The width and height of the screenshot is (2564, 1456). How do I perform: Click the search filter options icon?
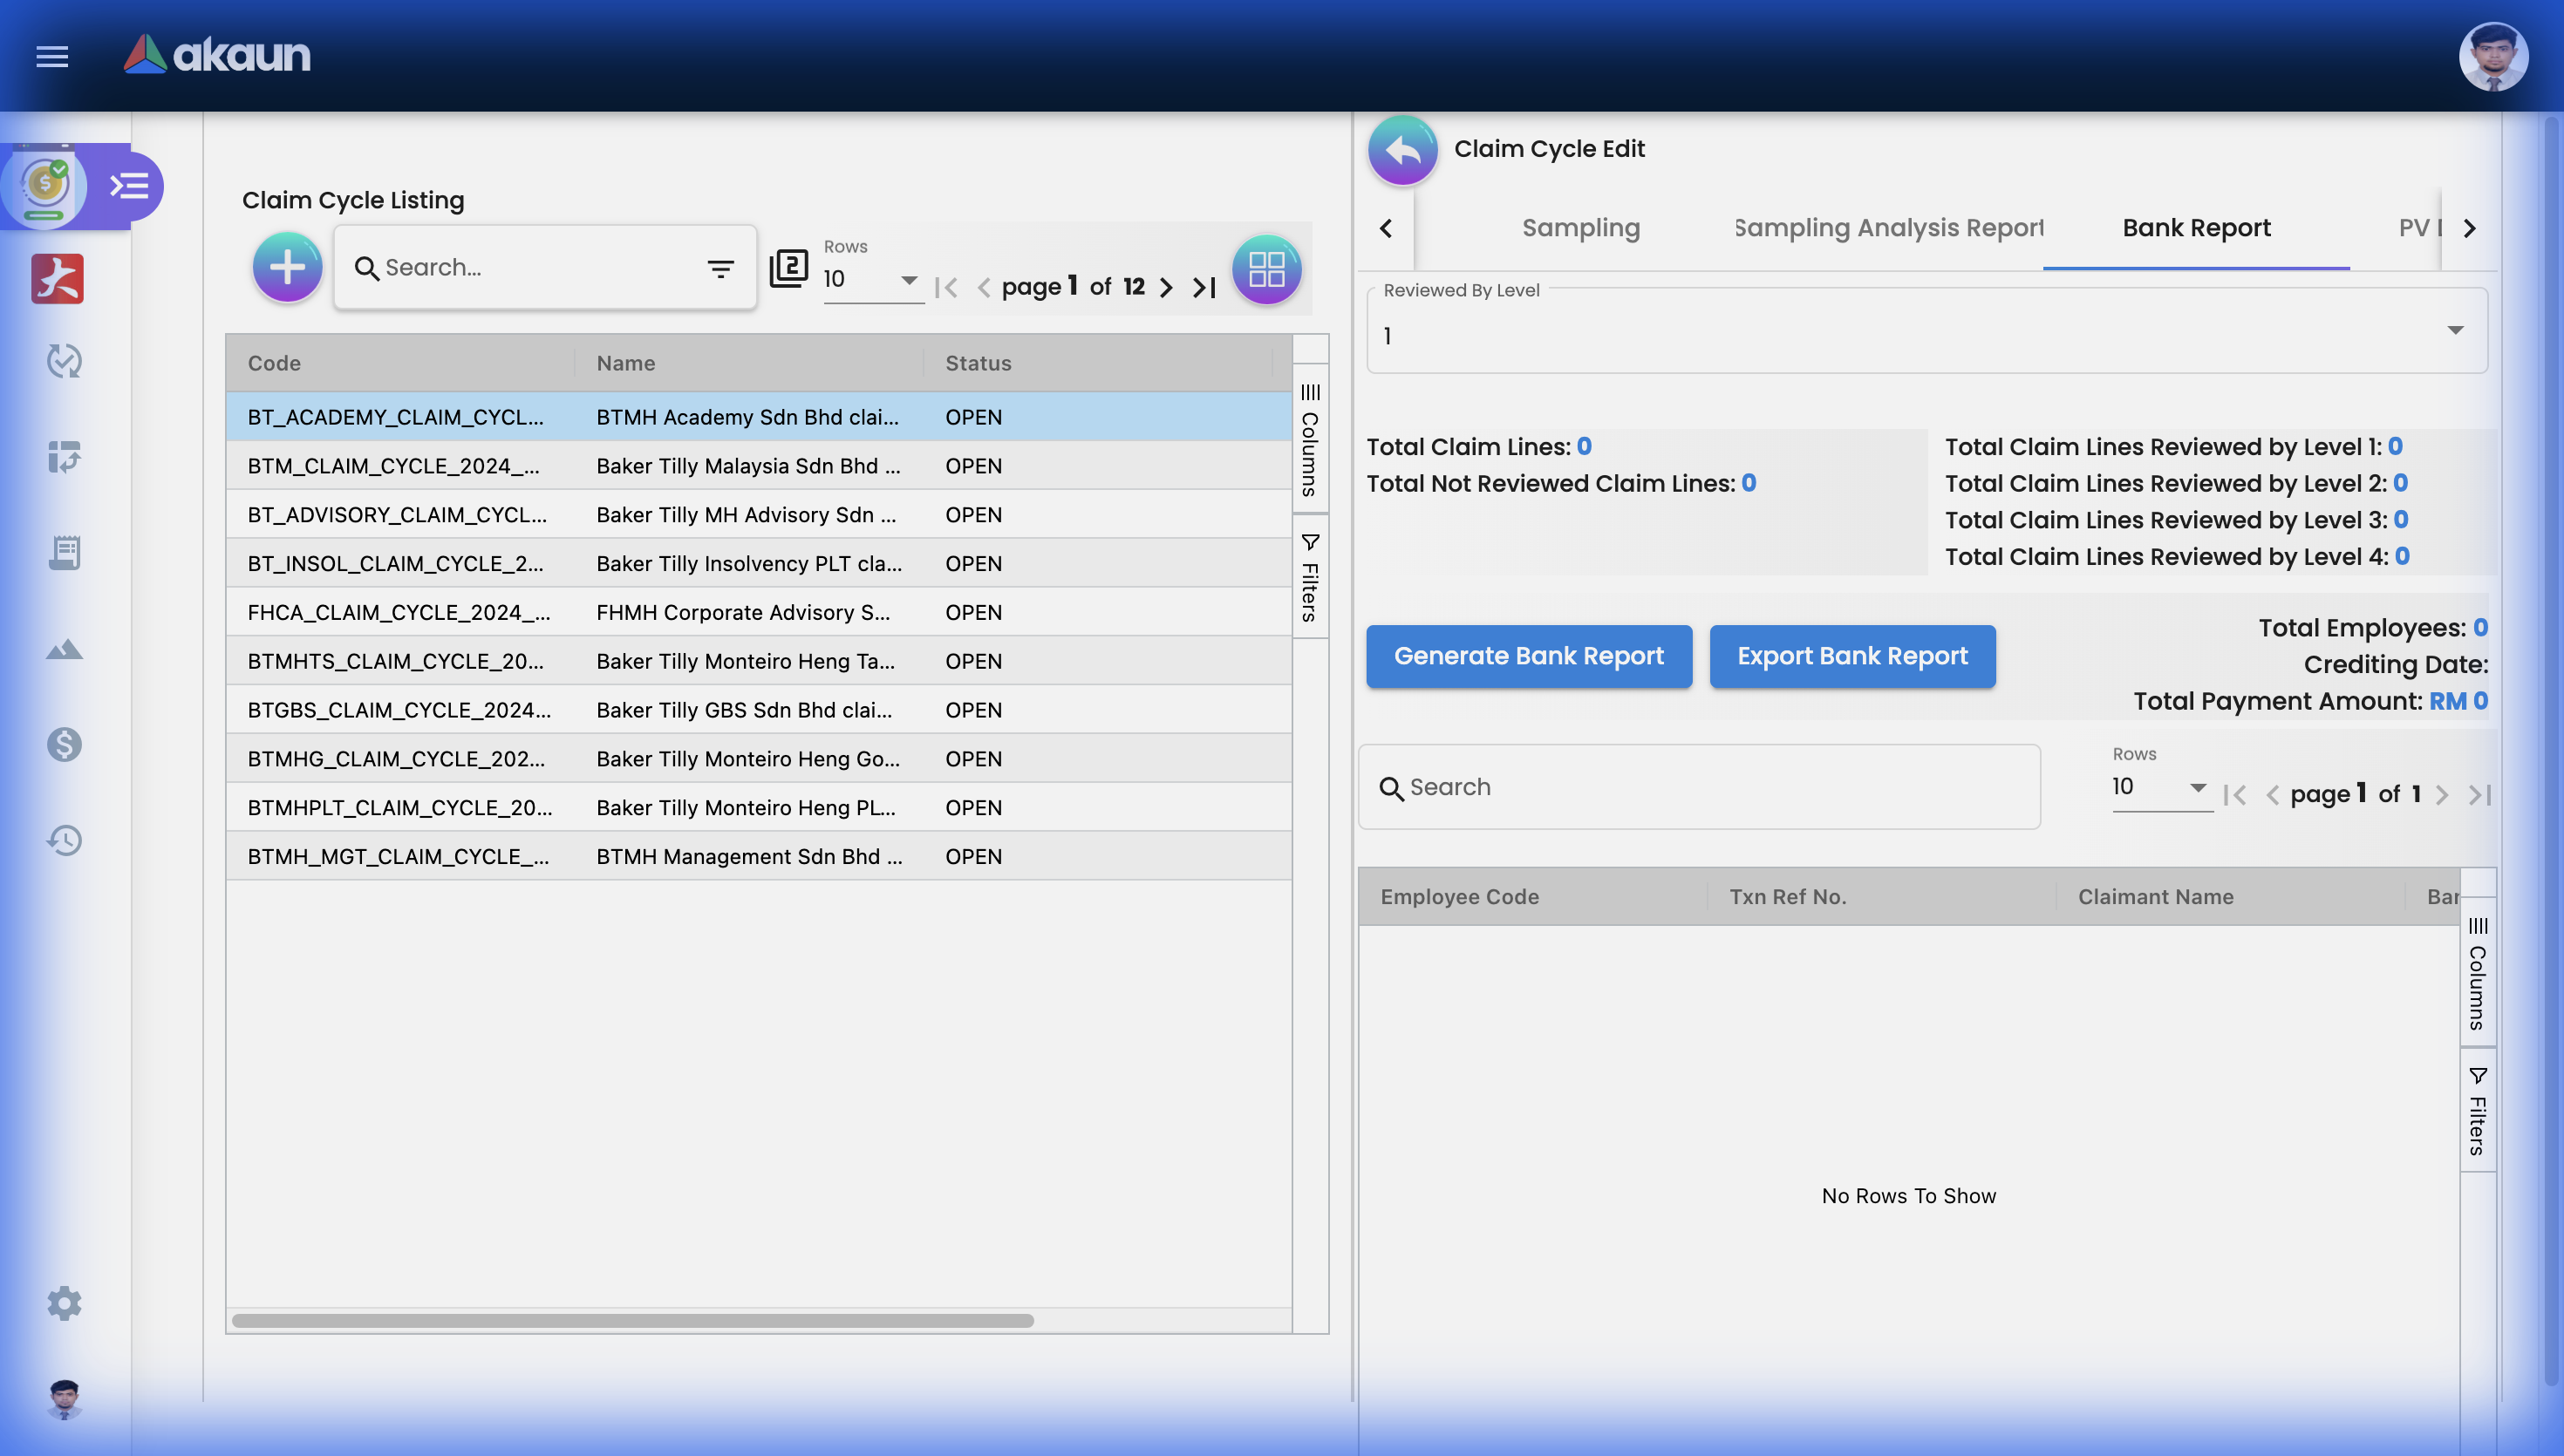720,268
